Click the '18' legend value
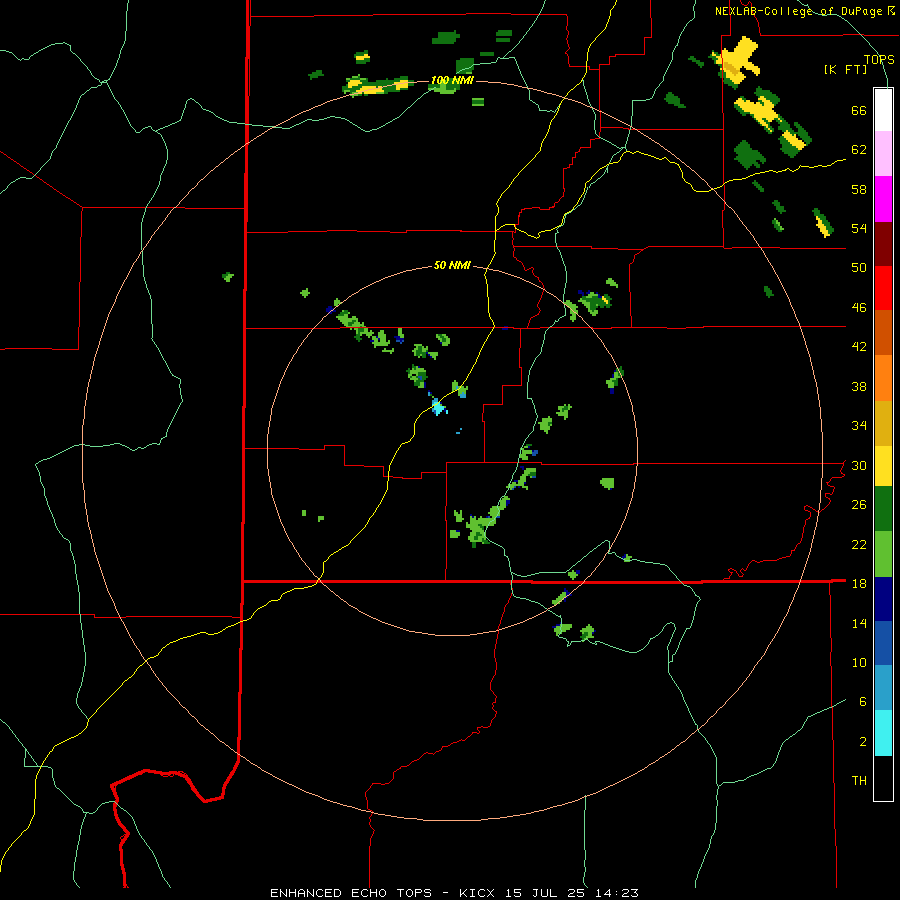This screenshot has height=900, width=900. tap(859, 584)
